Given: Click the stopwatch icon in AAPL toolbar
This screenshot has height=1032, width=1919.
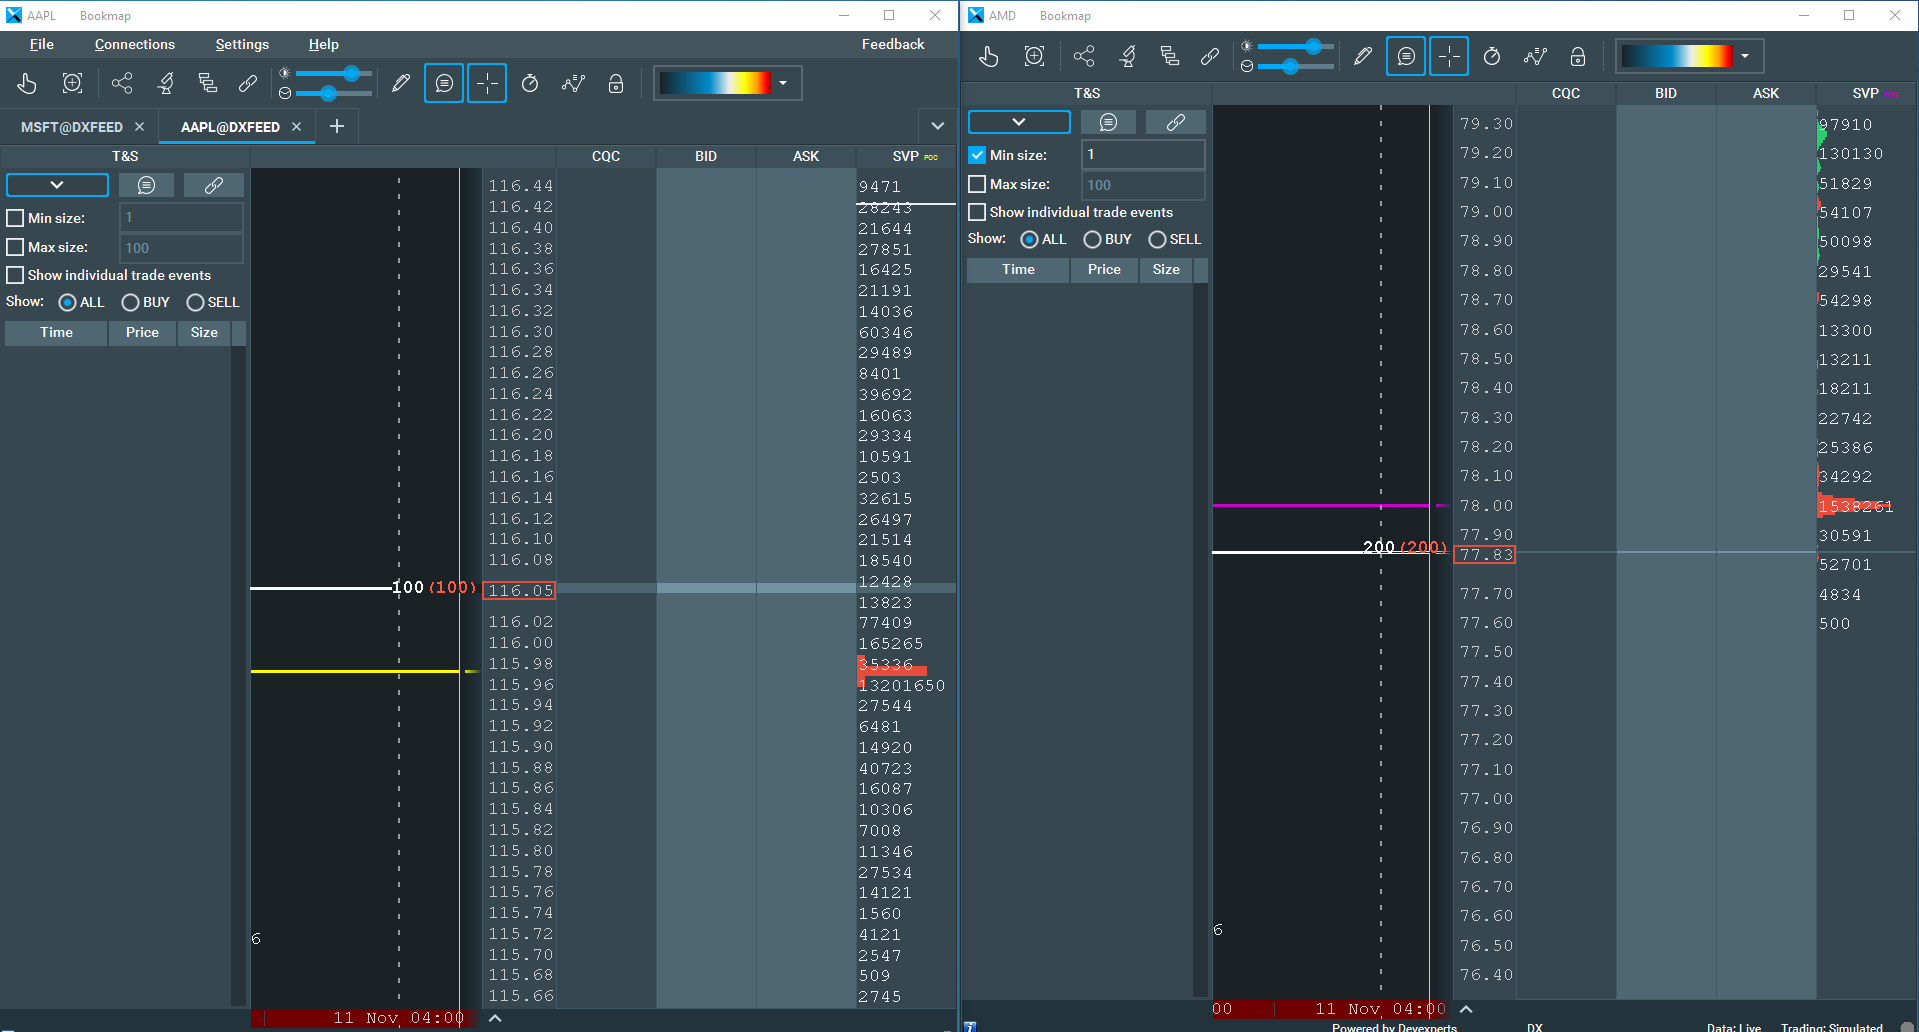Looking at the screenshot, I should click(530, 84).
